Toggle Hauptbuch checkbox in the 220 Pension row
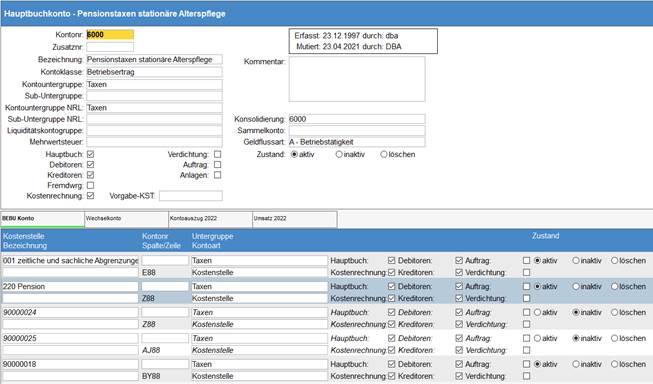Screen dimensions: 653x384 tap(391, 287)
